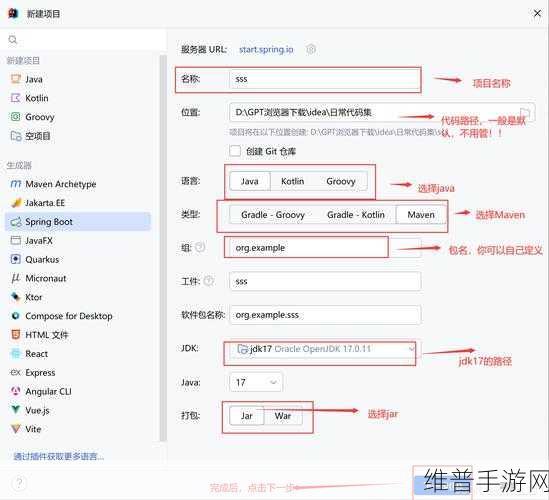549x500 pixels.
Task: Open server URL settings gear
Action: click(x=311, y=49)
